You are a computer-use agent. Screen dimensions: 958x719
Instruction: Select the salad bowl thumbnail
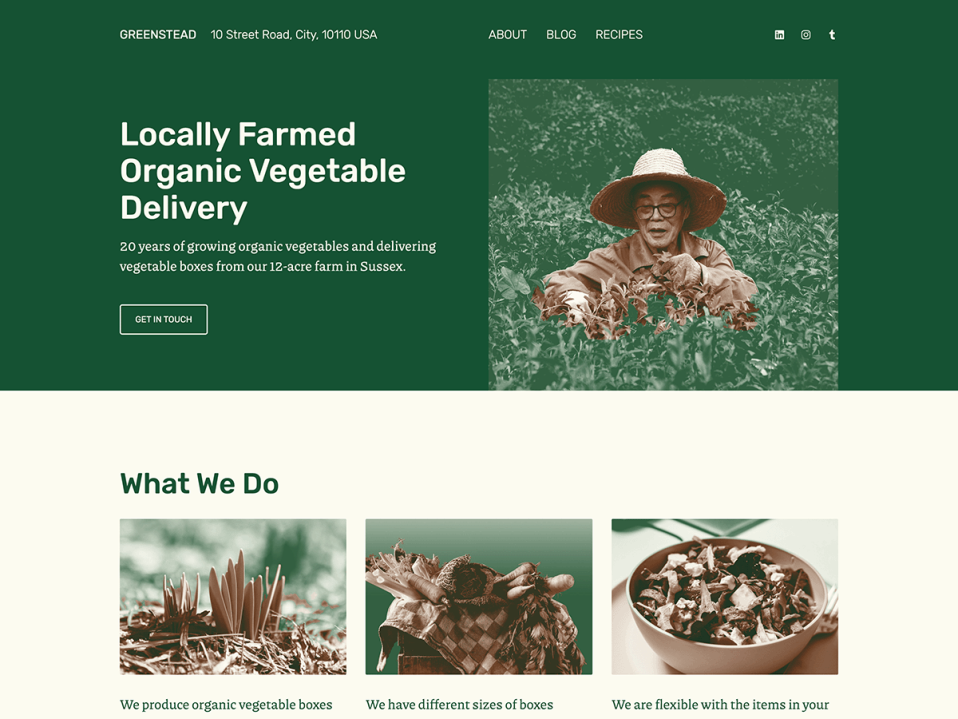[725, 597]
